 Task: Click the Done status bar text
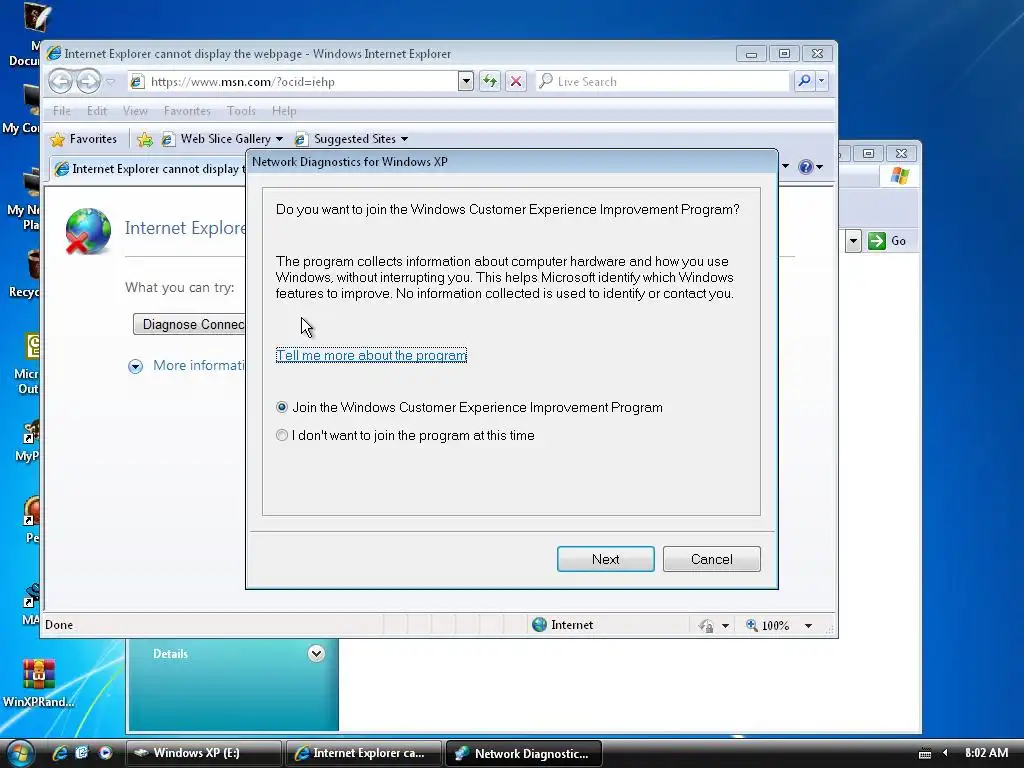tap(59, 625)
